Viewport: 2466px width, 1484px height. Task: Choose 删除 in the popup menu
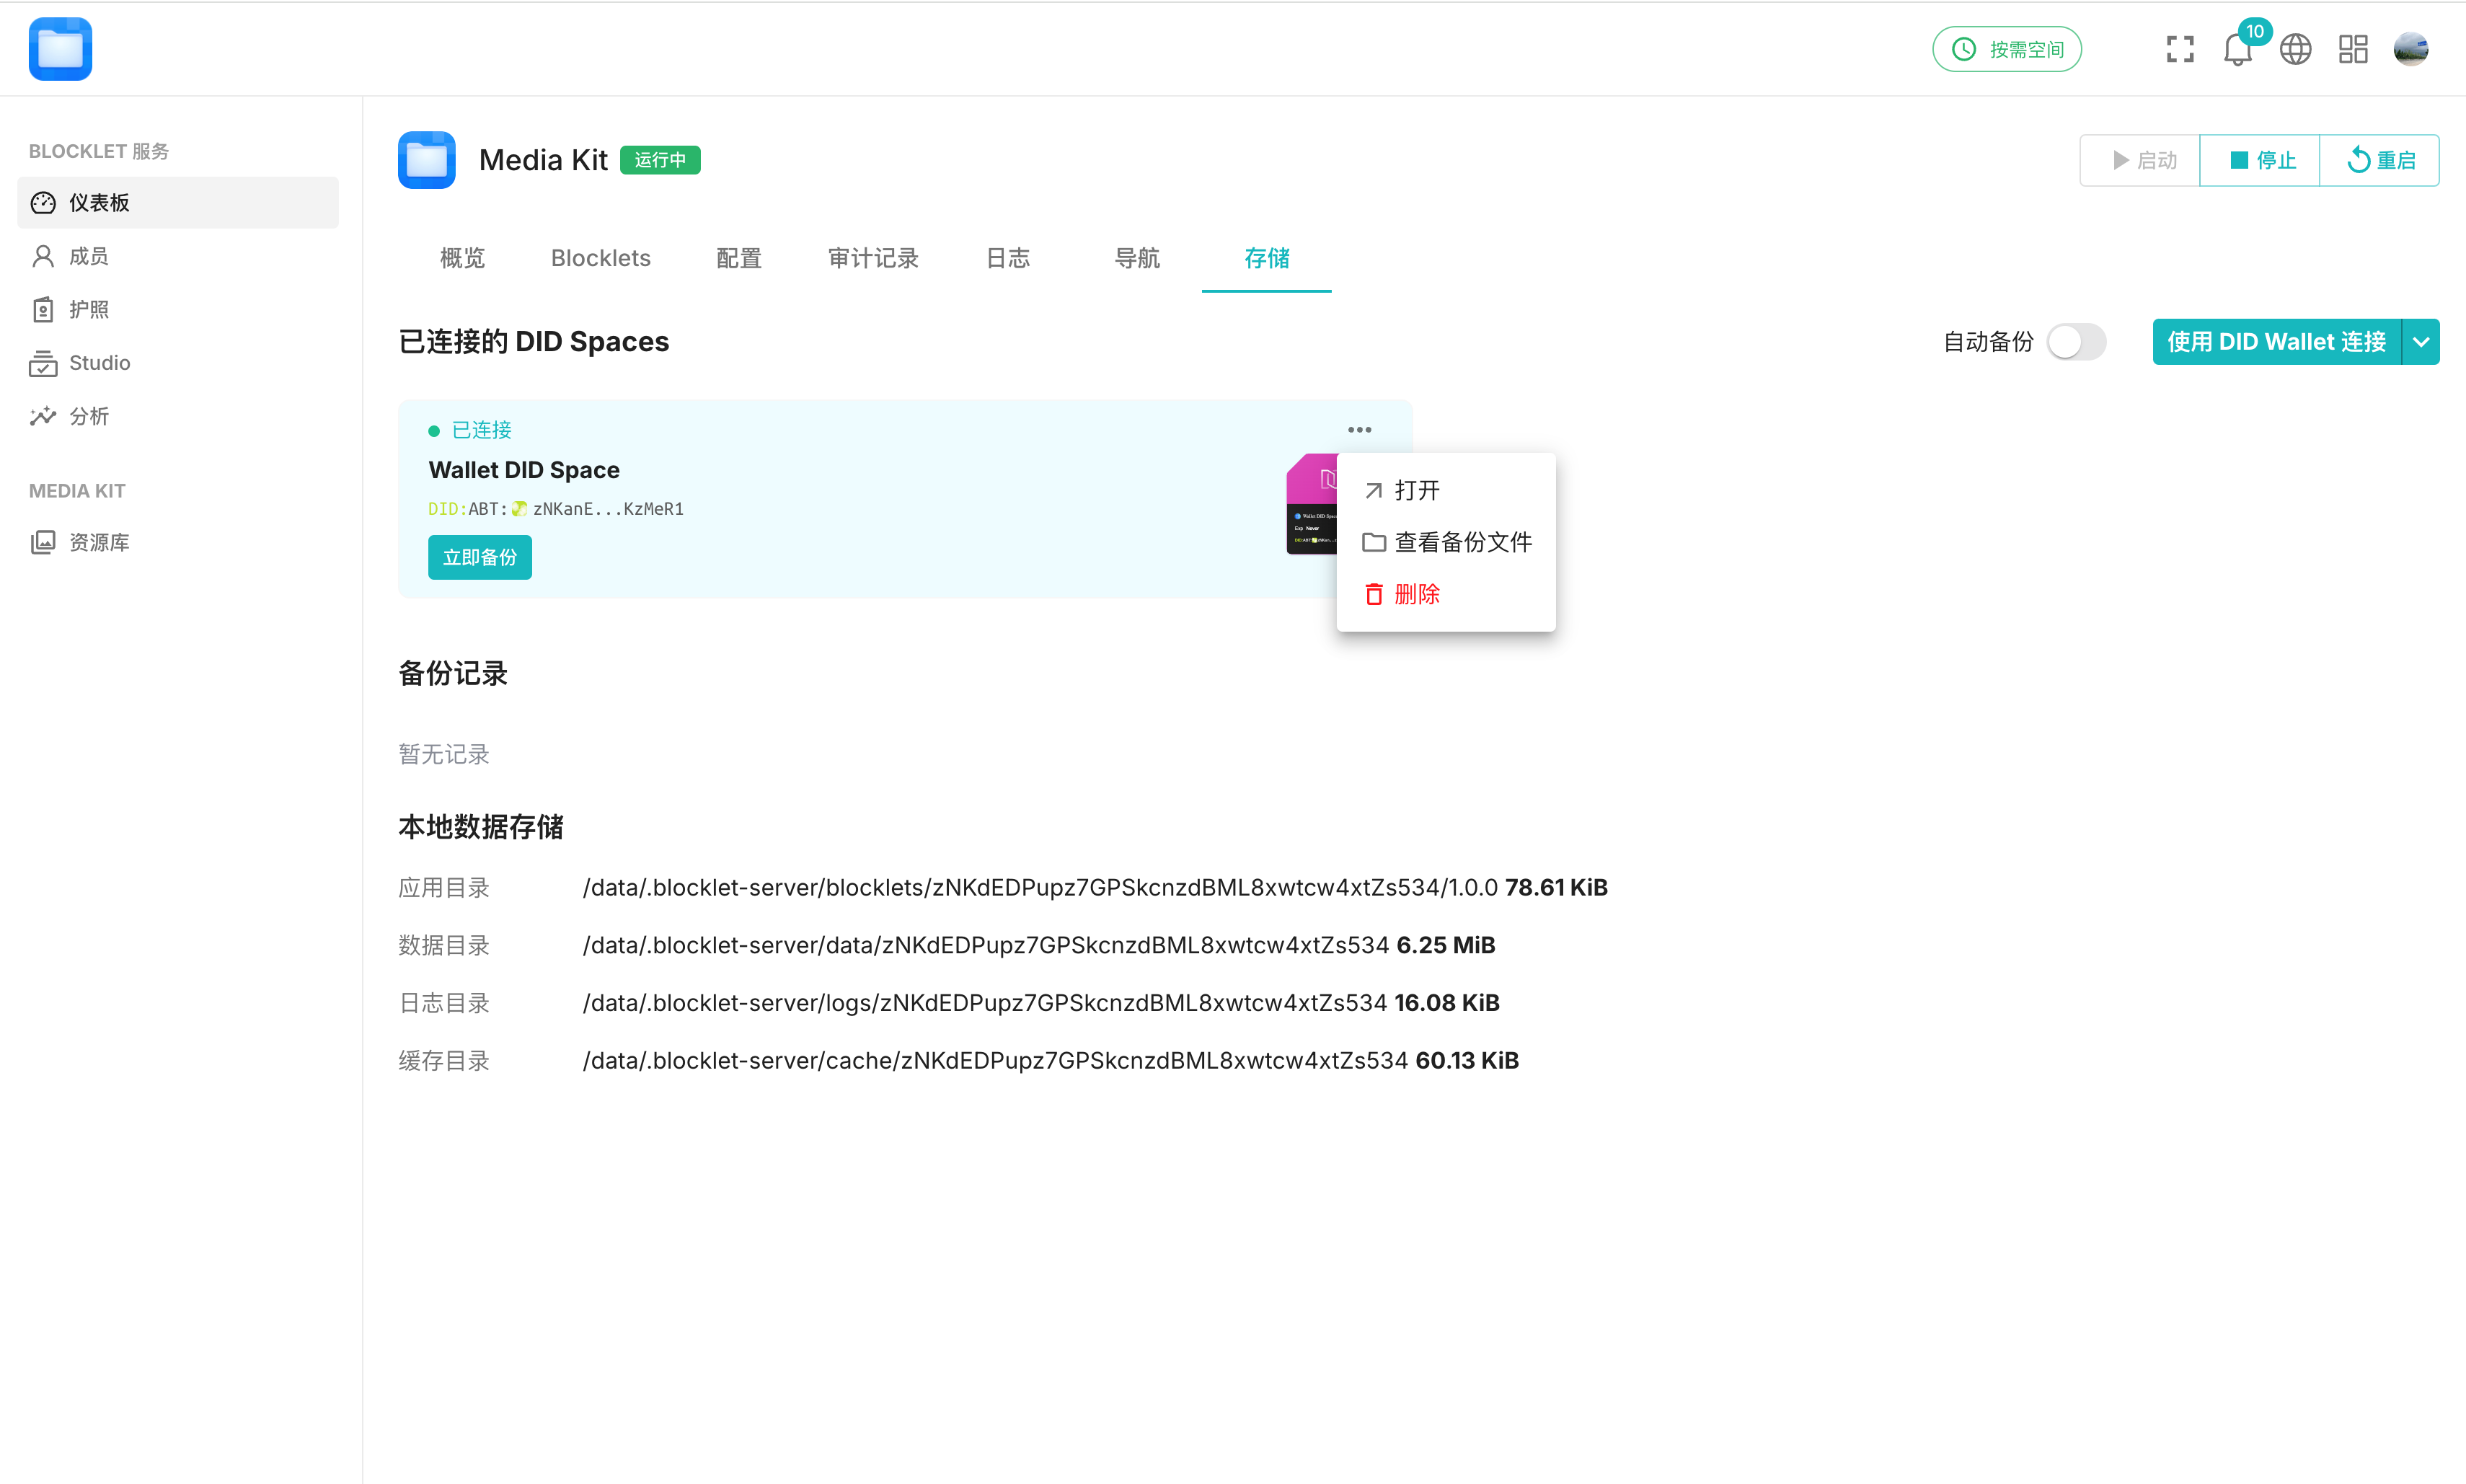click(1416, 594)
